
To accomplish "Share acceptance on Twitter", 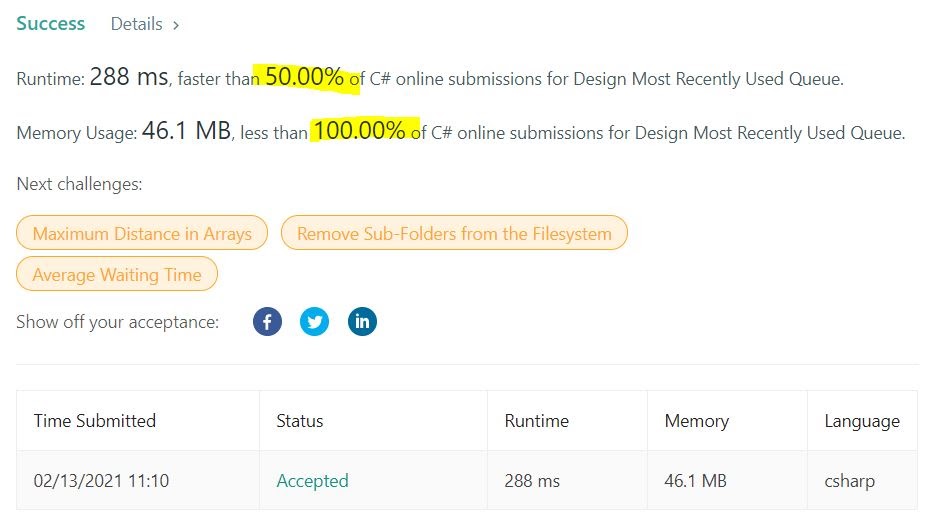I will tap(314, 322).
